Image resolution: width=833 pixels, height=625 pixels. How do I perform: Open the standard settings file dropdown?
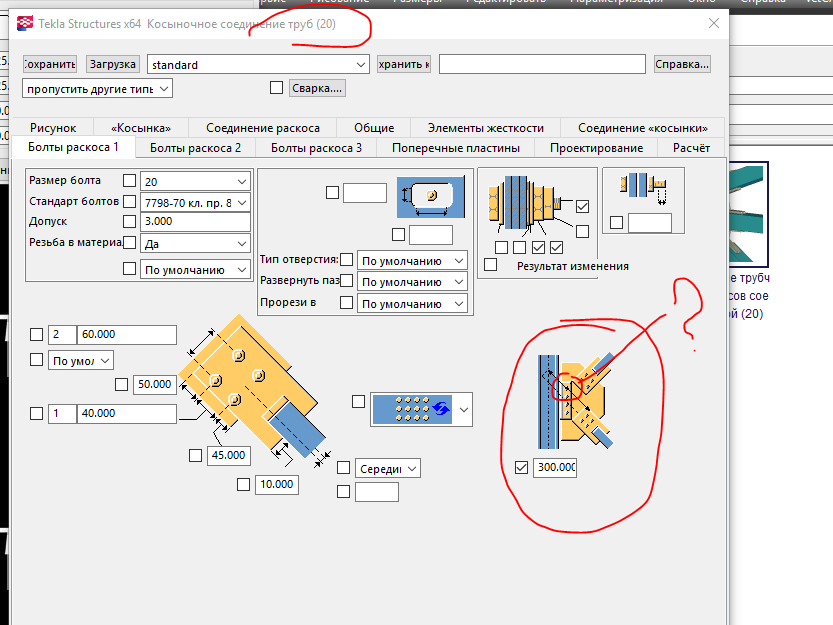pyautogui.click(x=259, y=64)
